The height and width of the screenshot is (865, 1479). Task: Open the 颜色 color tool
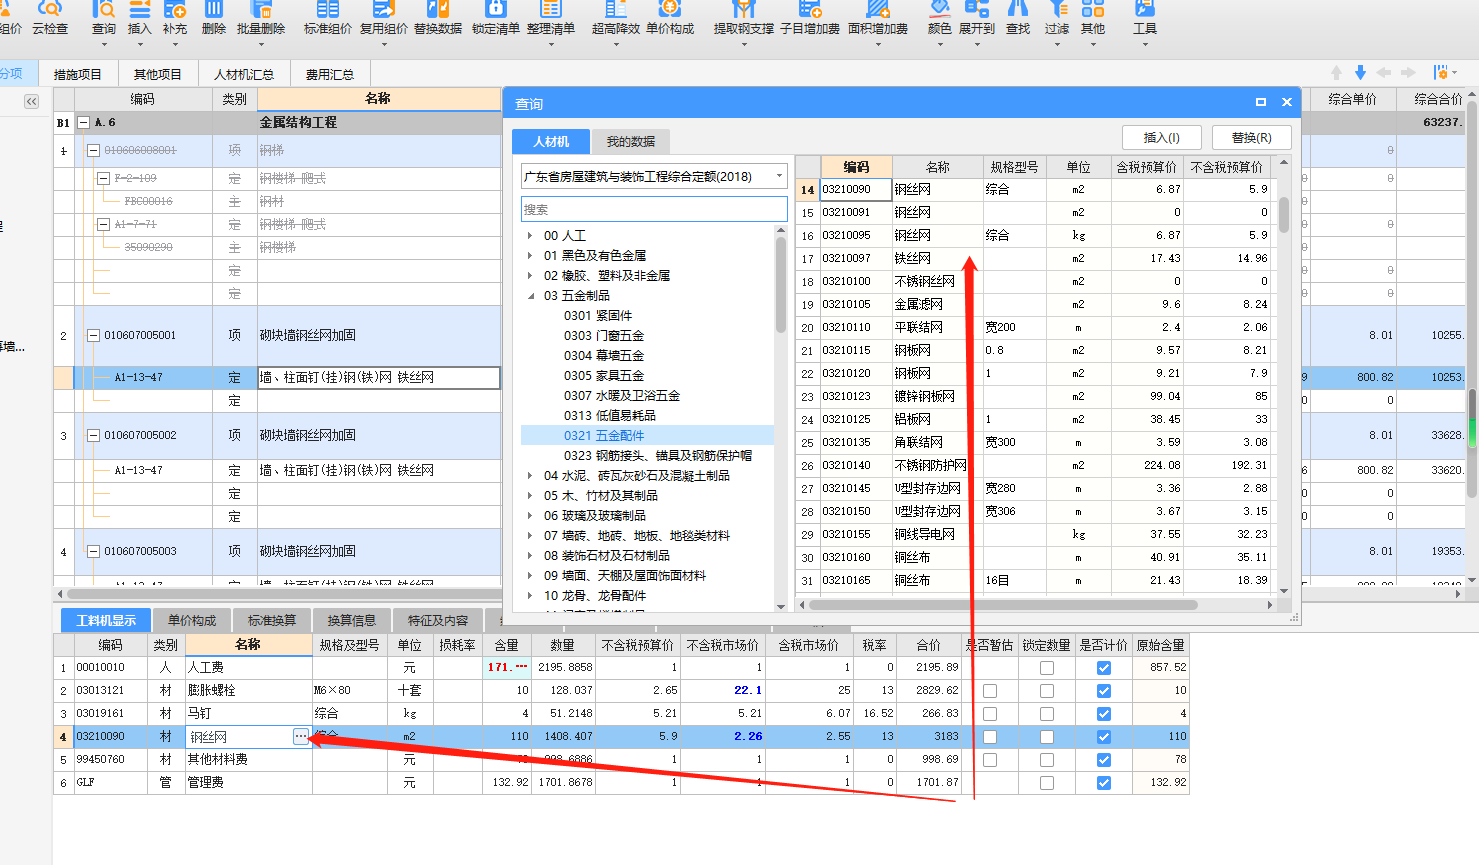click(940, 18)
